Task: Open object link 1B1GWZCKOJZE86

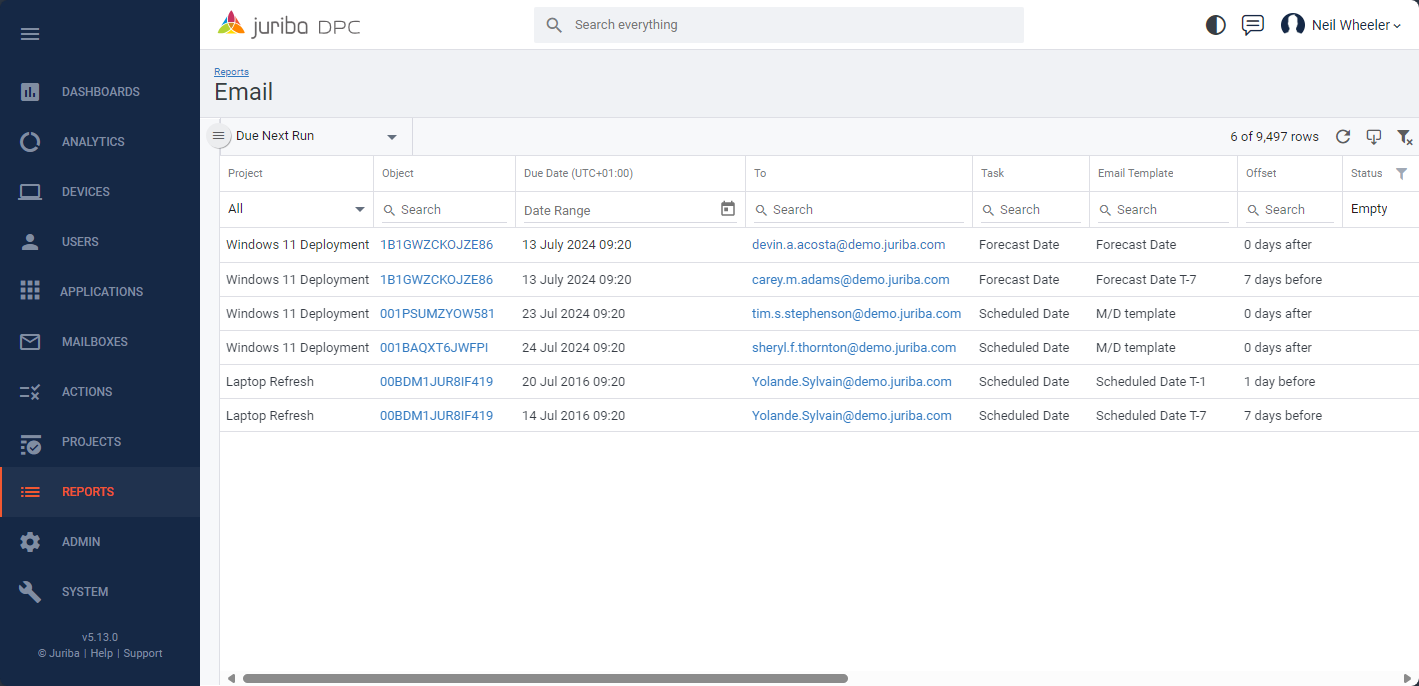Action: pyautogui.click(x=436, y=244)
